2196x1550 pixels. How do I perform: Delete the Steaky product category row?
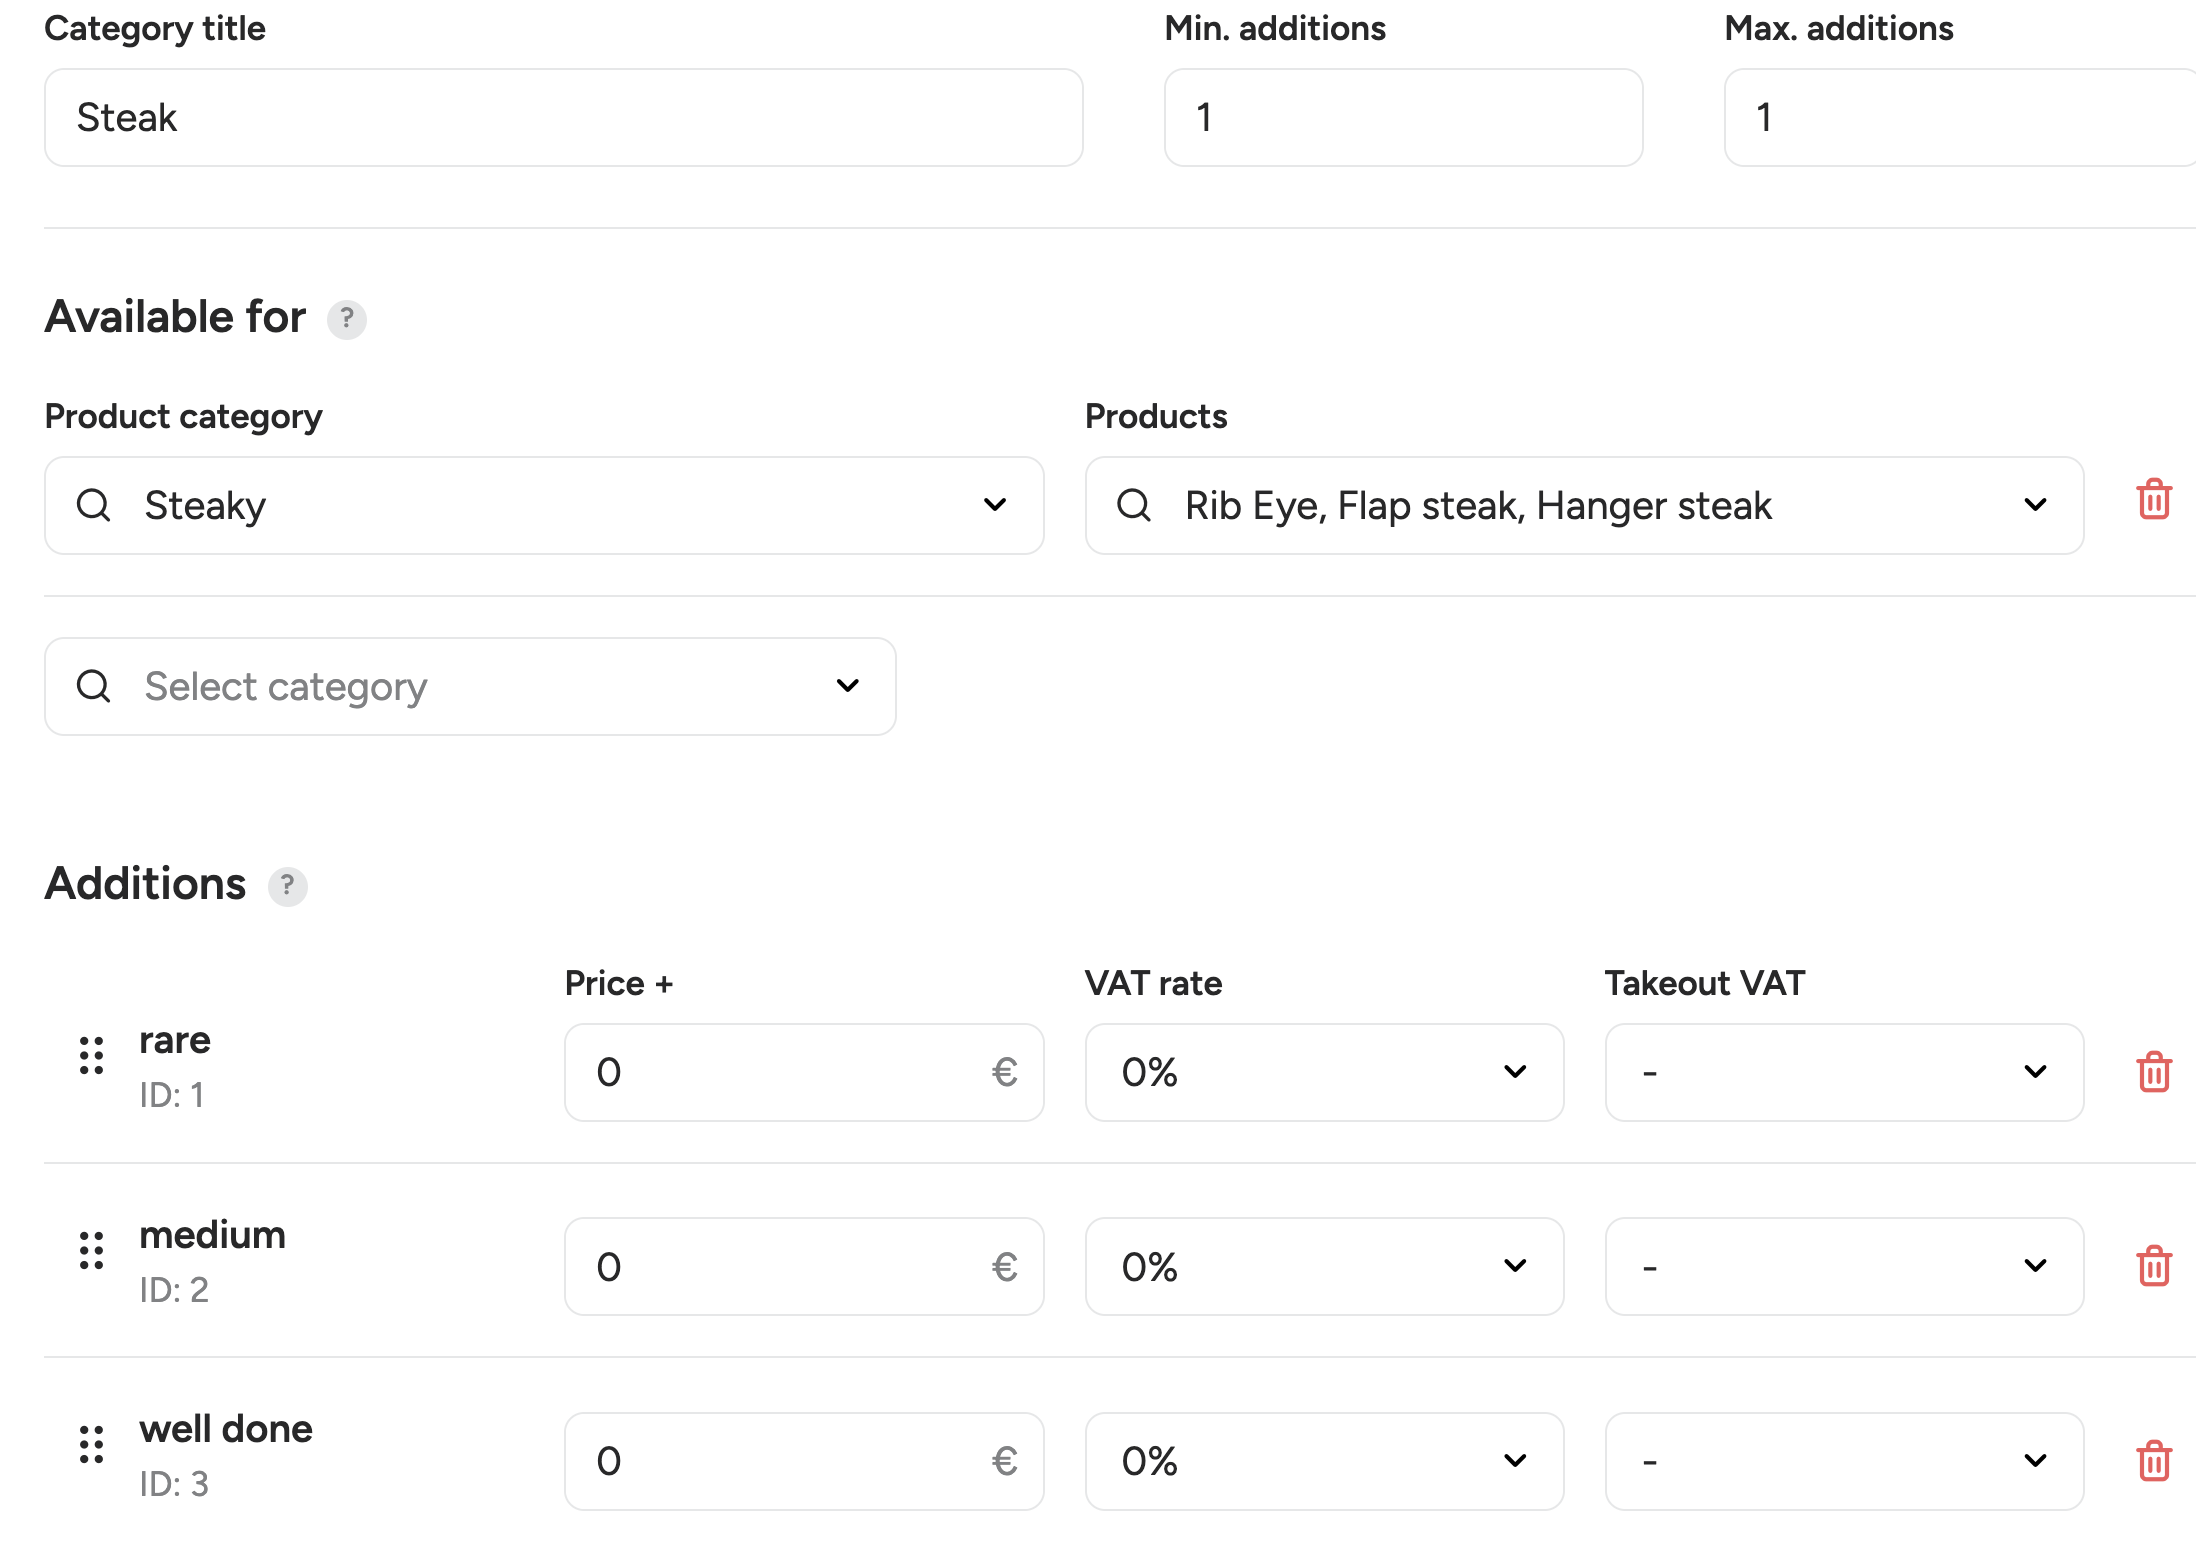[2153, 499]
